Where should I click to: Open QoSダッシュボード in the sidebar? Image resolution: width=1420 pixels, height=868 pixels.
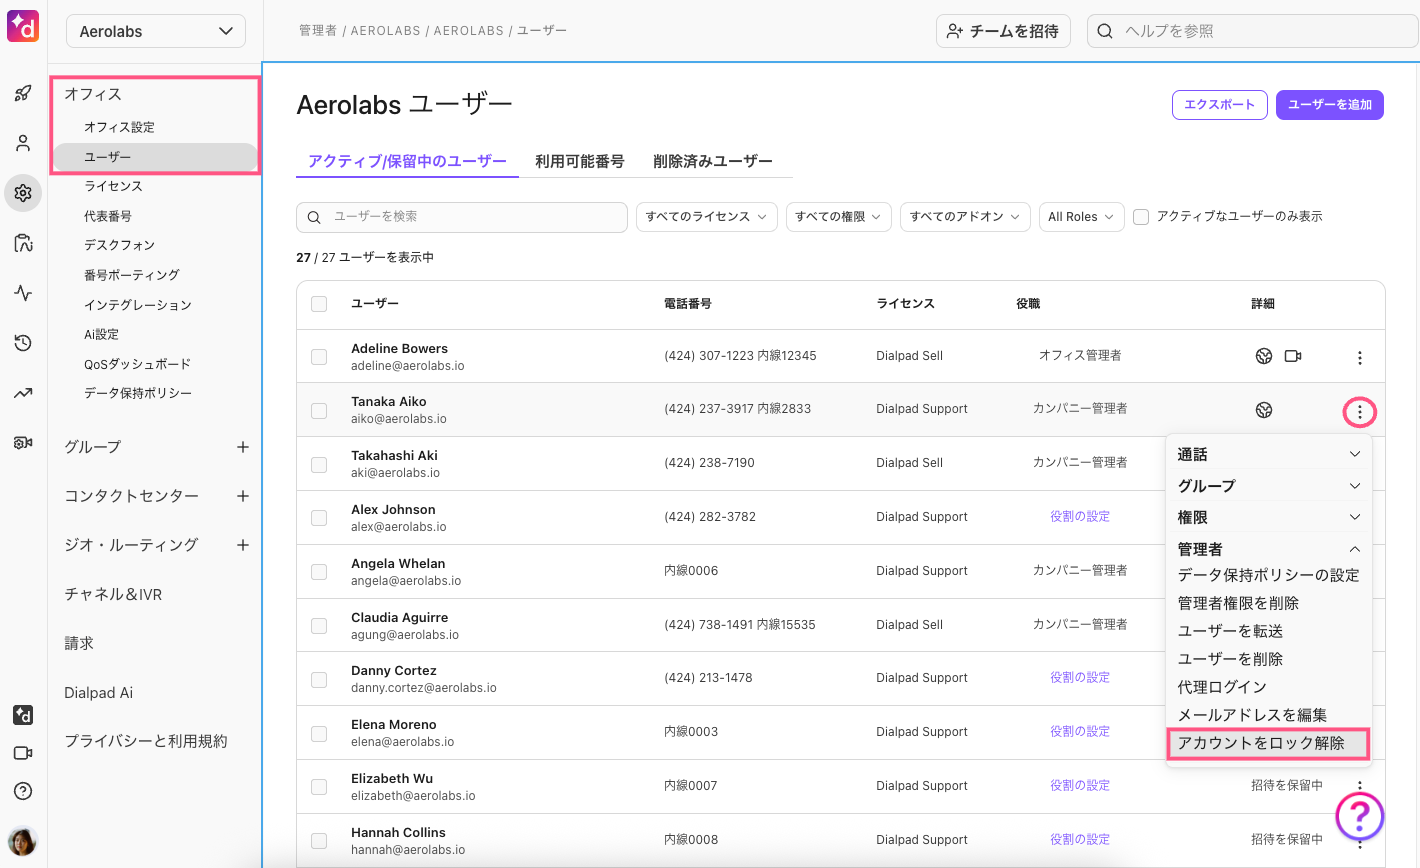pyautogui.click(x=137, y=364)
